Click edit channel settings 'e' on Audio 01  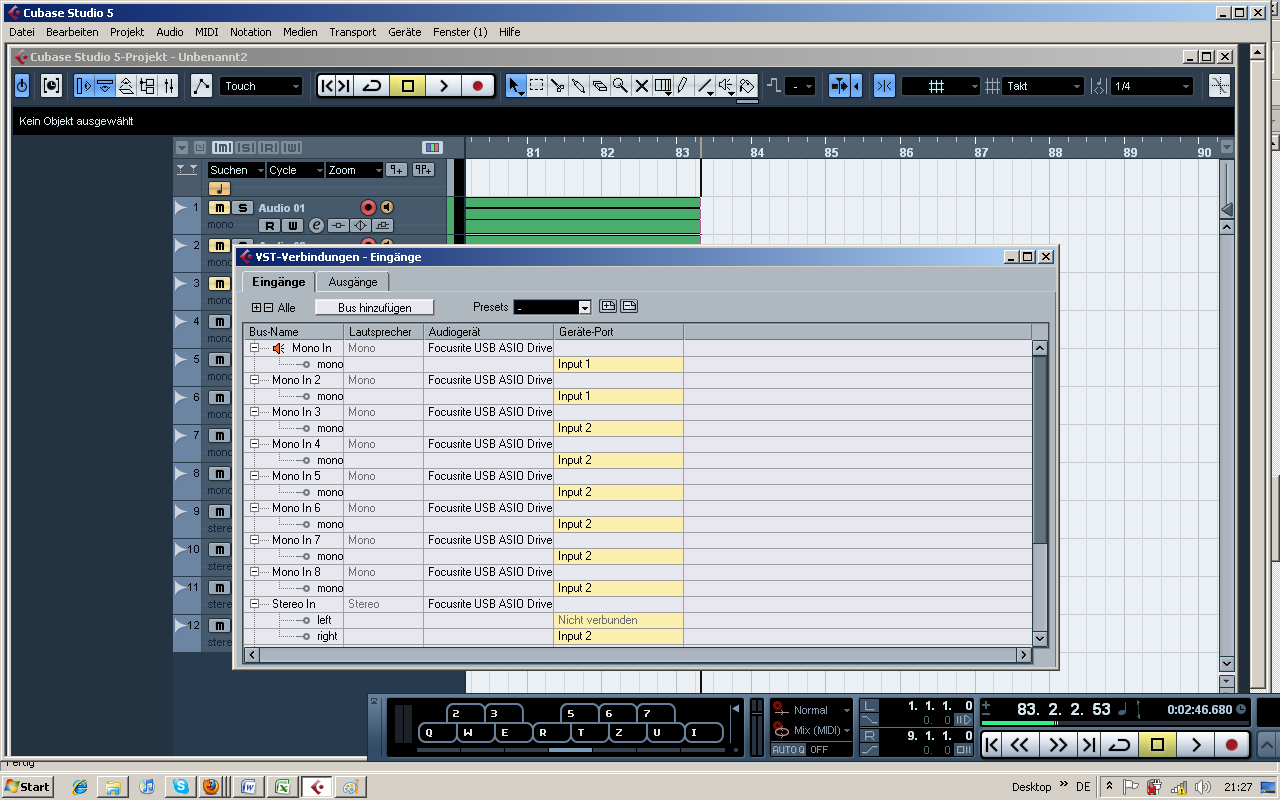pos(316,225)
